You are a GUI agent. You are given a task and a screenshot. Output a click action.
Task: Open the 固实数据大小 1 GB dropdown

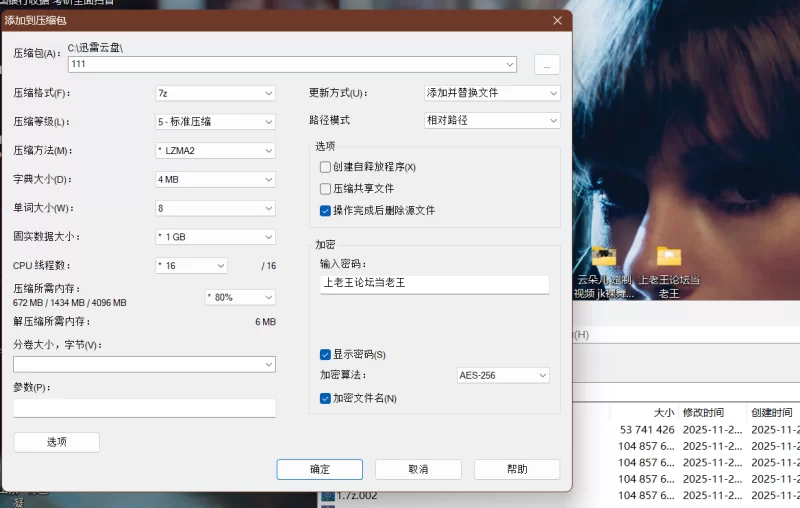[215, 237]
